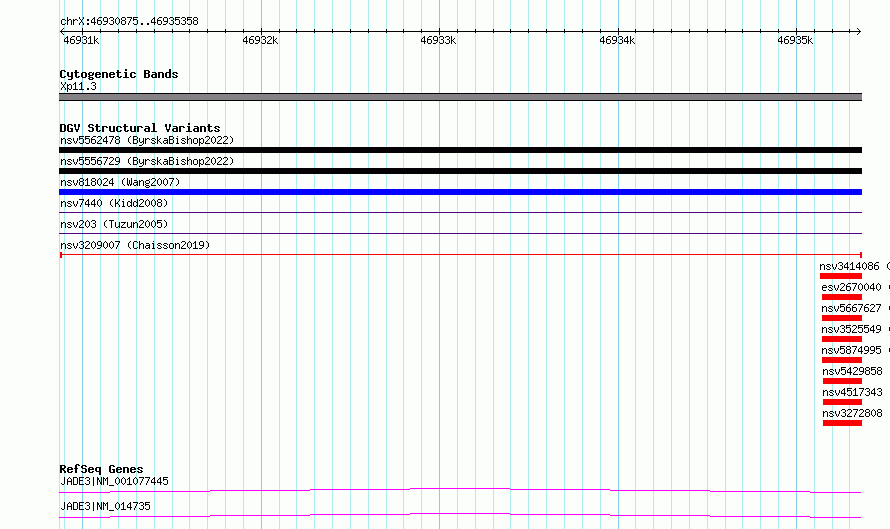Click the magenta JADE3|NM_001077445 transcript line
The image size is (890, 529).
coord(460,490)
